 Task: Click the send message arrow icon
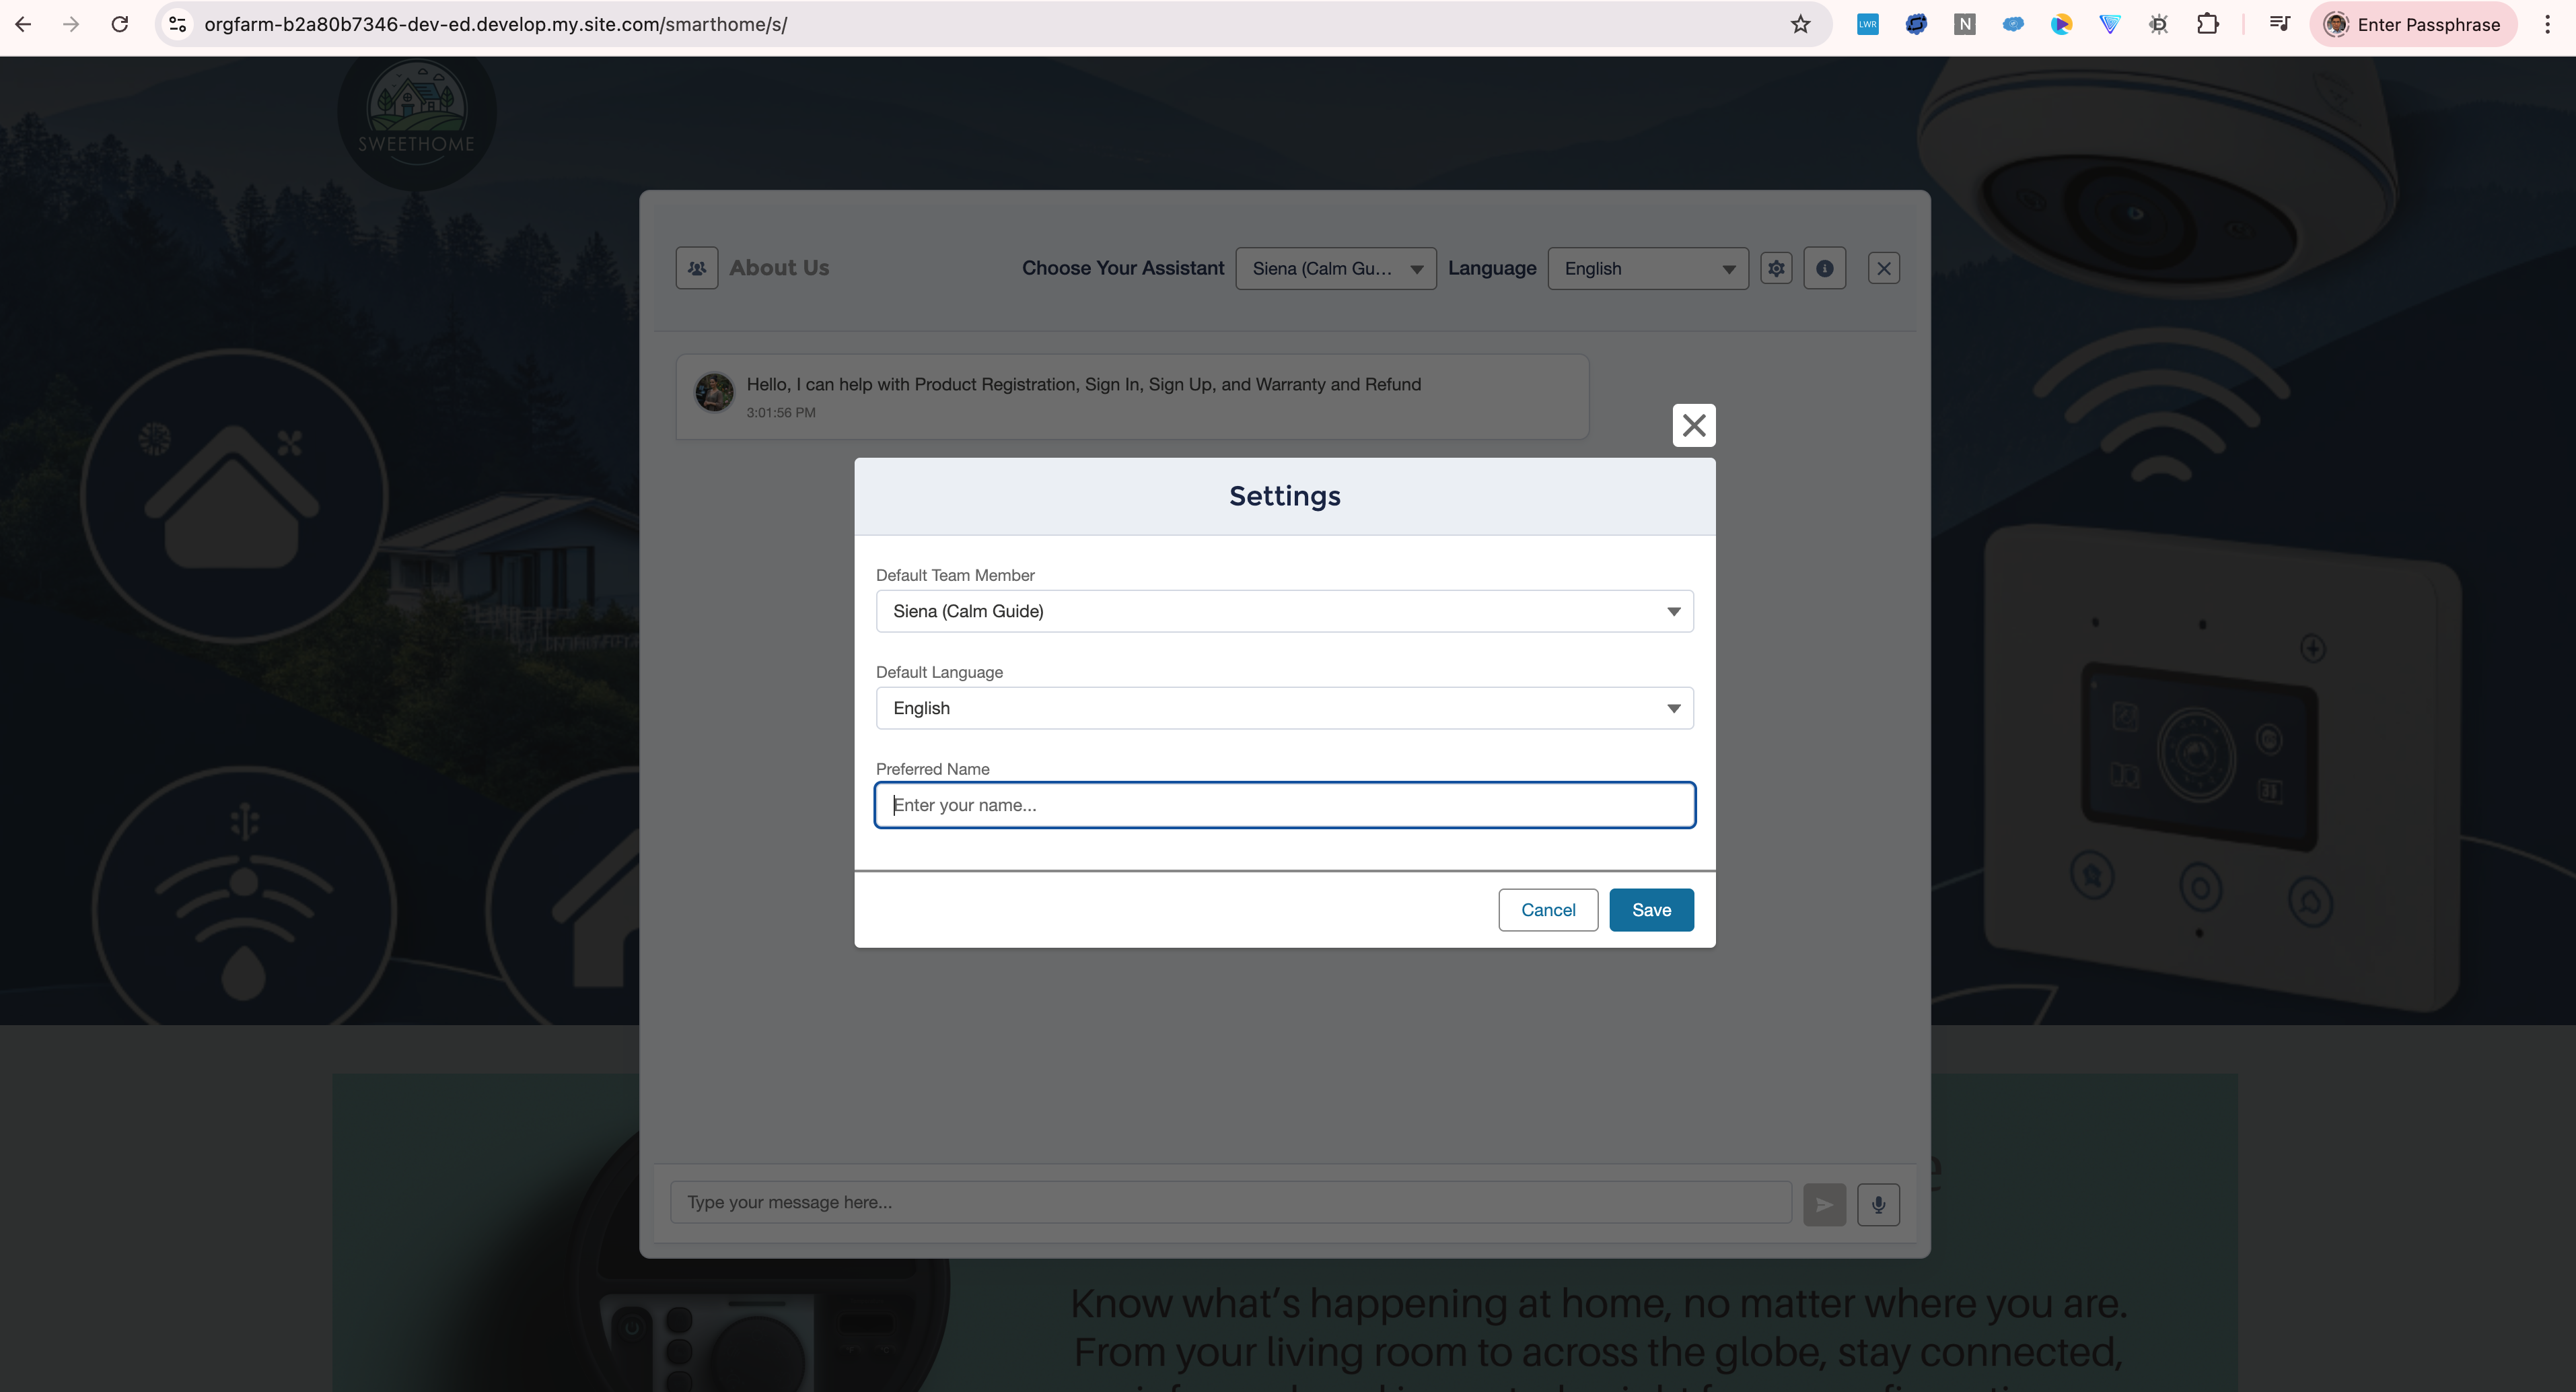[x=1824, y=1204]
